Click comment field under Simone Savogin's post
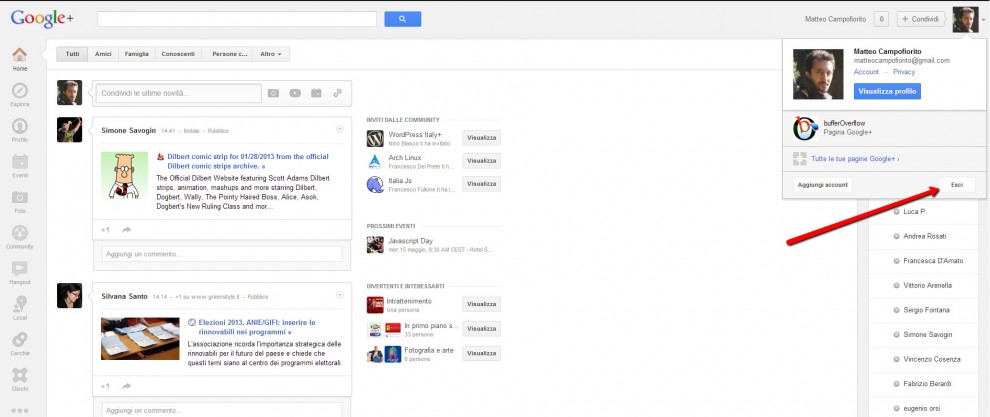 pyautogui.click(x=222, y=254)
